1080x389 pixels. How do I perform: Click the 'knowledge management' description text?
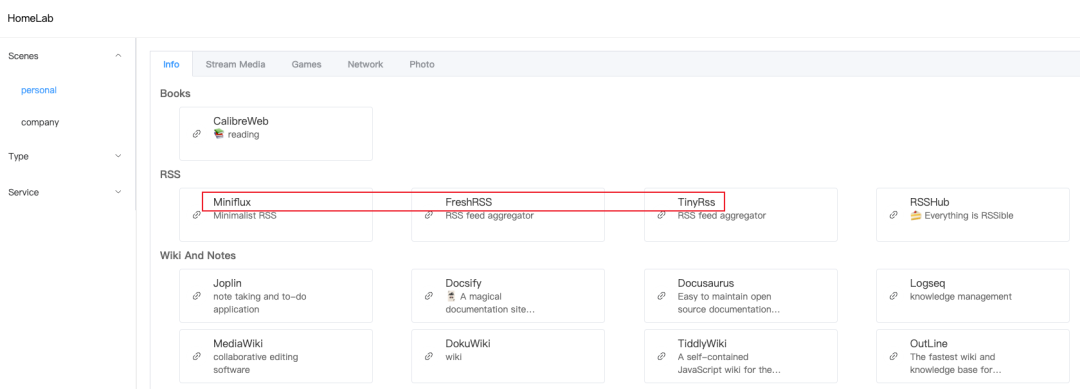(x=961, y=297)
